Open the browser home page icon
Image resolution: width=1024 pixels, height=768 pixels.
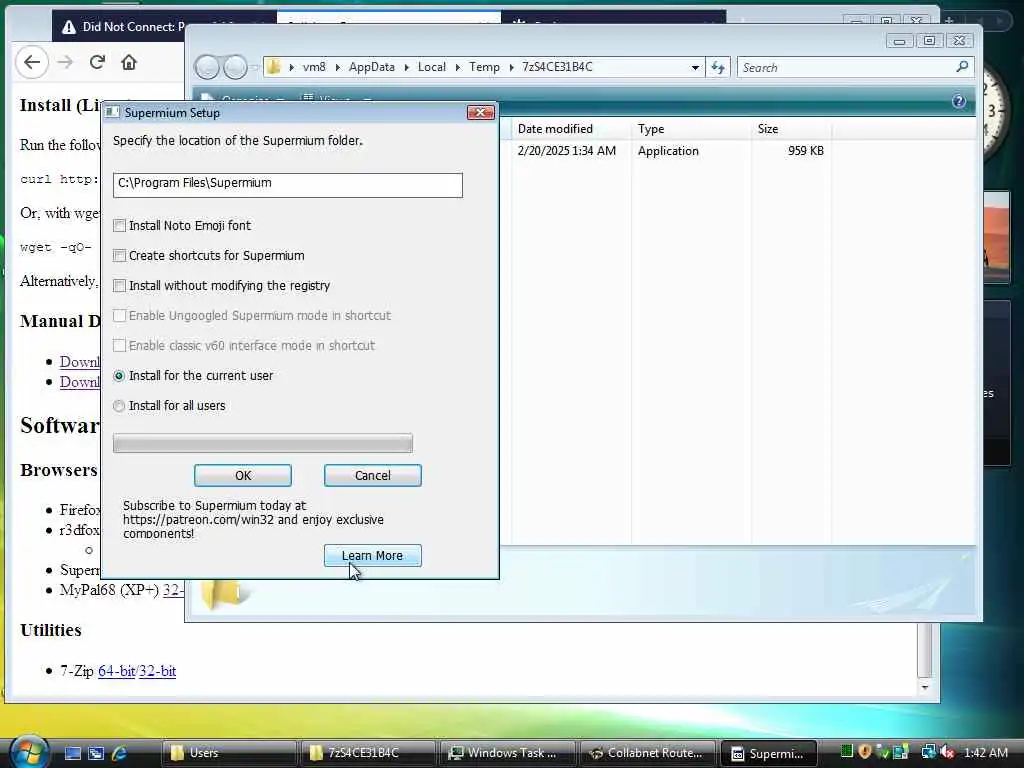[x=129, y=62]
